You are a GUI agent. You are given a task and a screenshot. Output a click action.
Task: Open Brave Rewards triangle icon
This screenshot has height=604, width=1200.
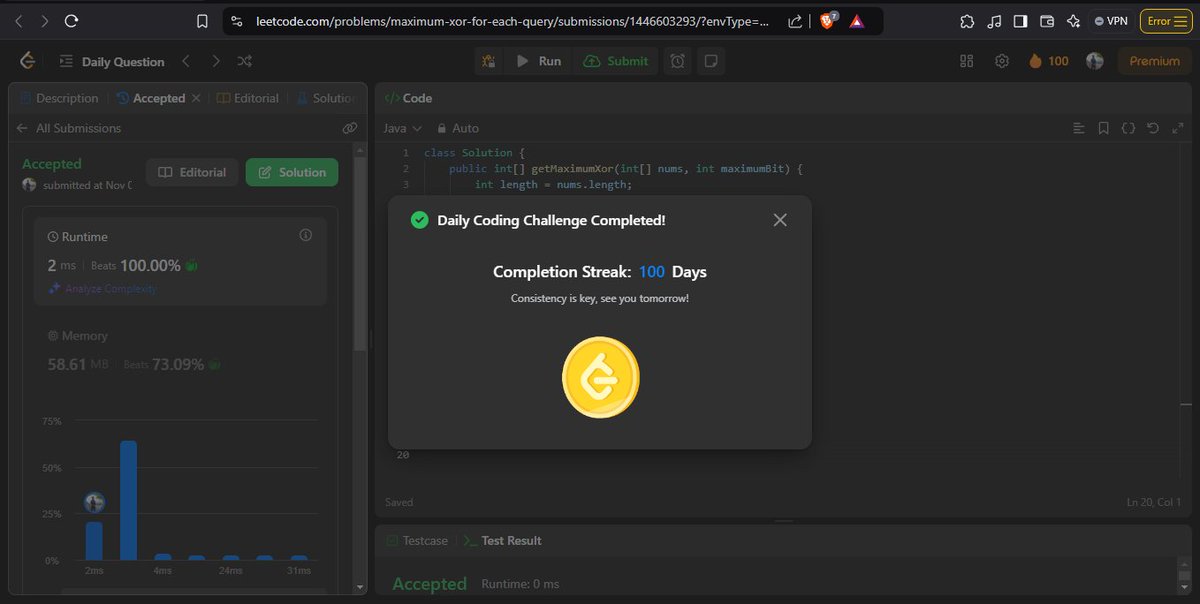tap(856, 20)
